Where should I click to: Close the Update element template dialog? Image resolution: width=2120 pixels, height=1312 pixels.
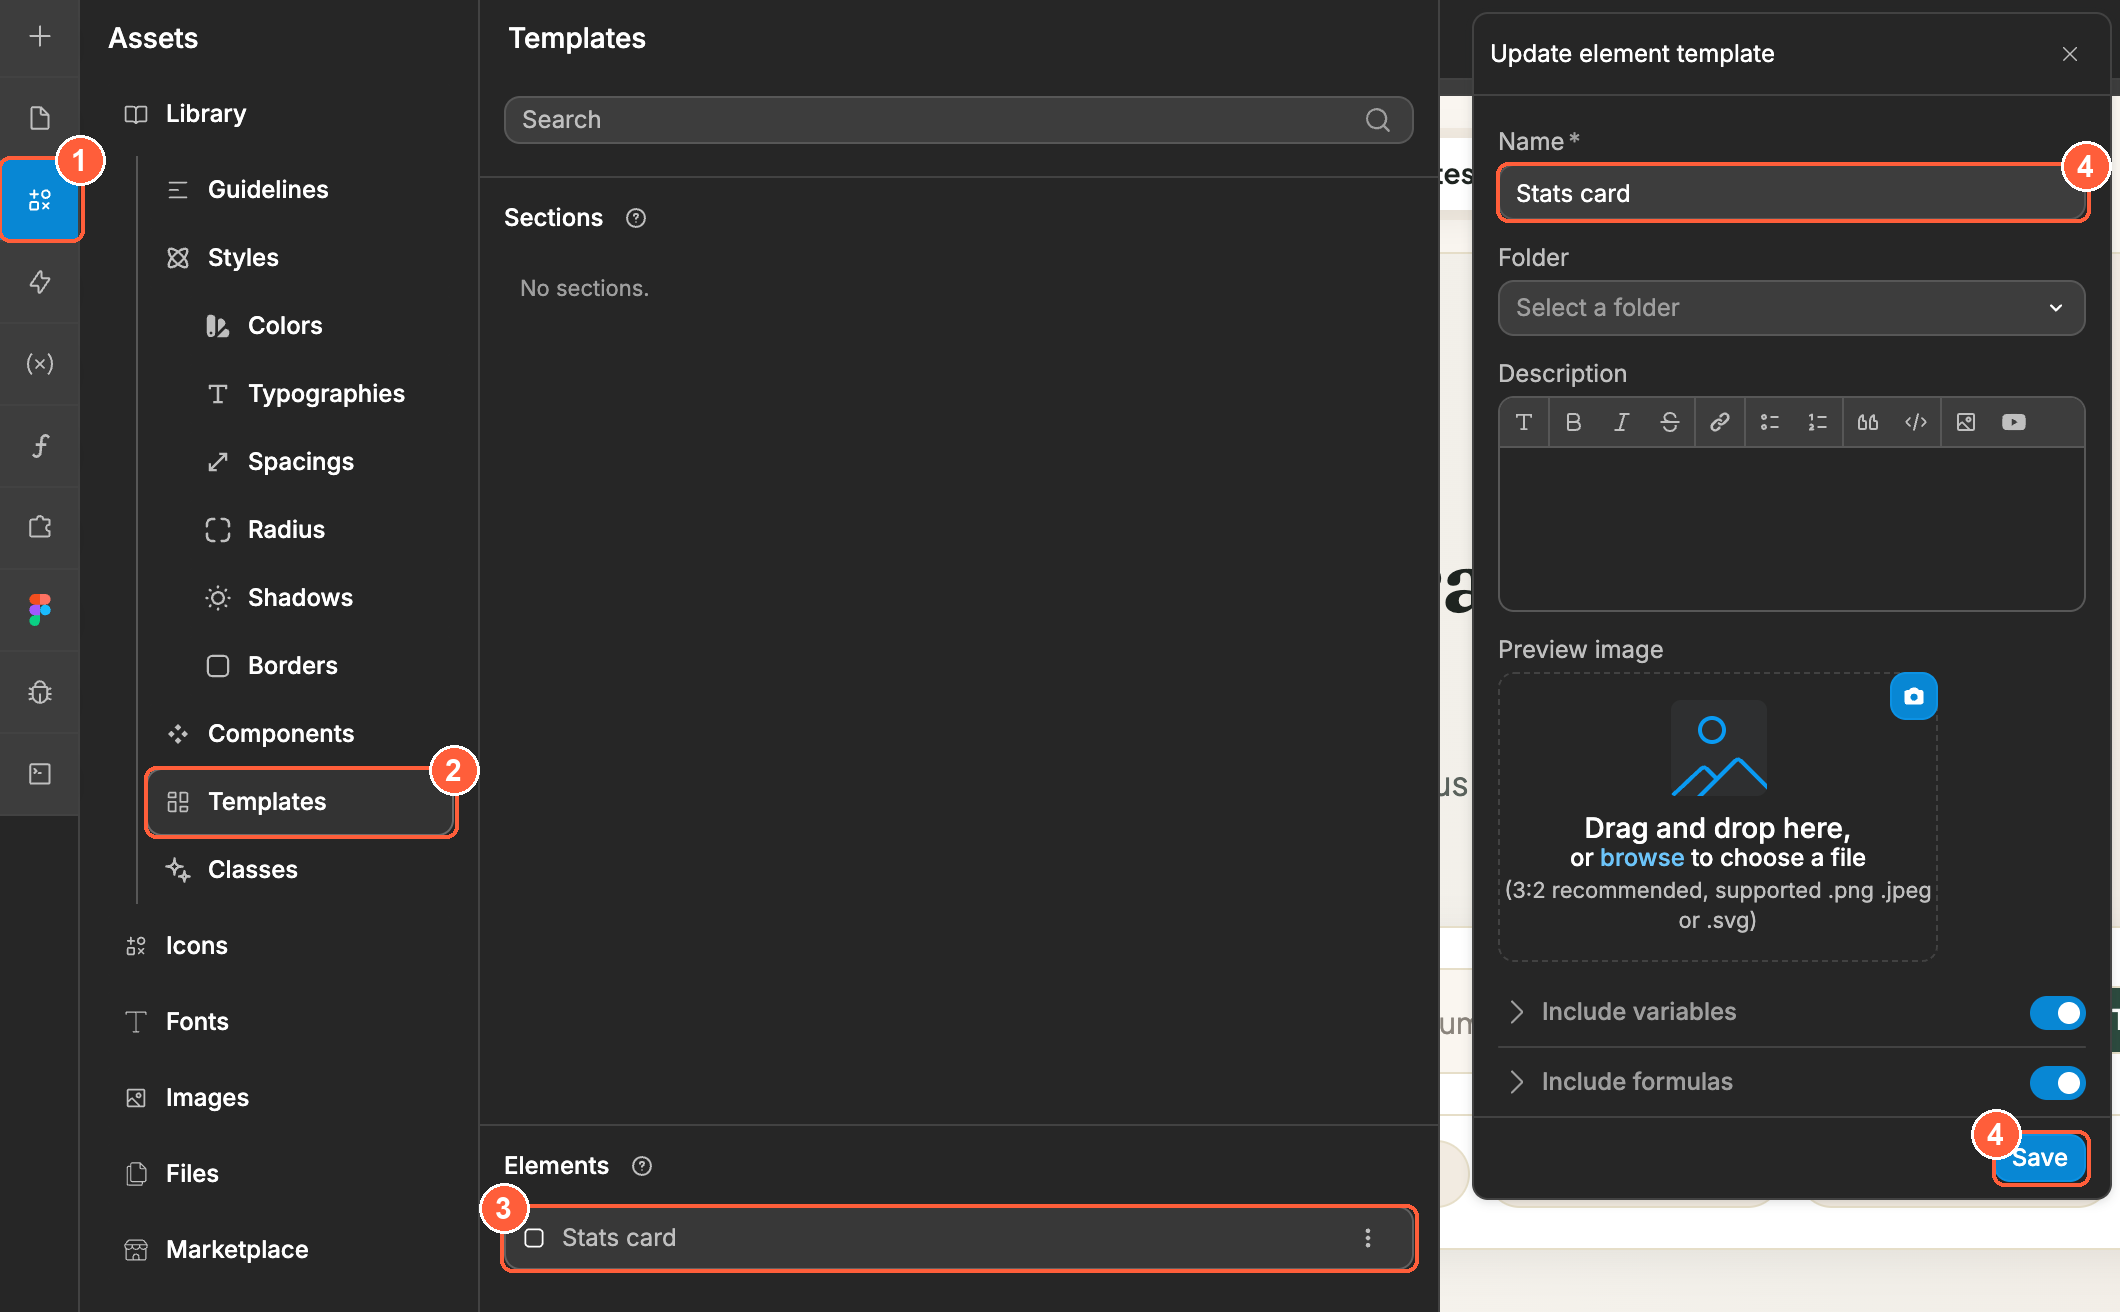click(2070, 54)
